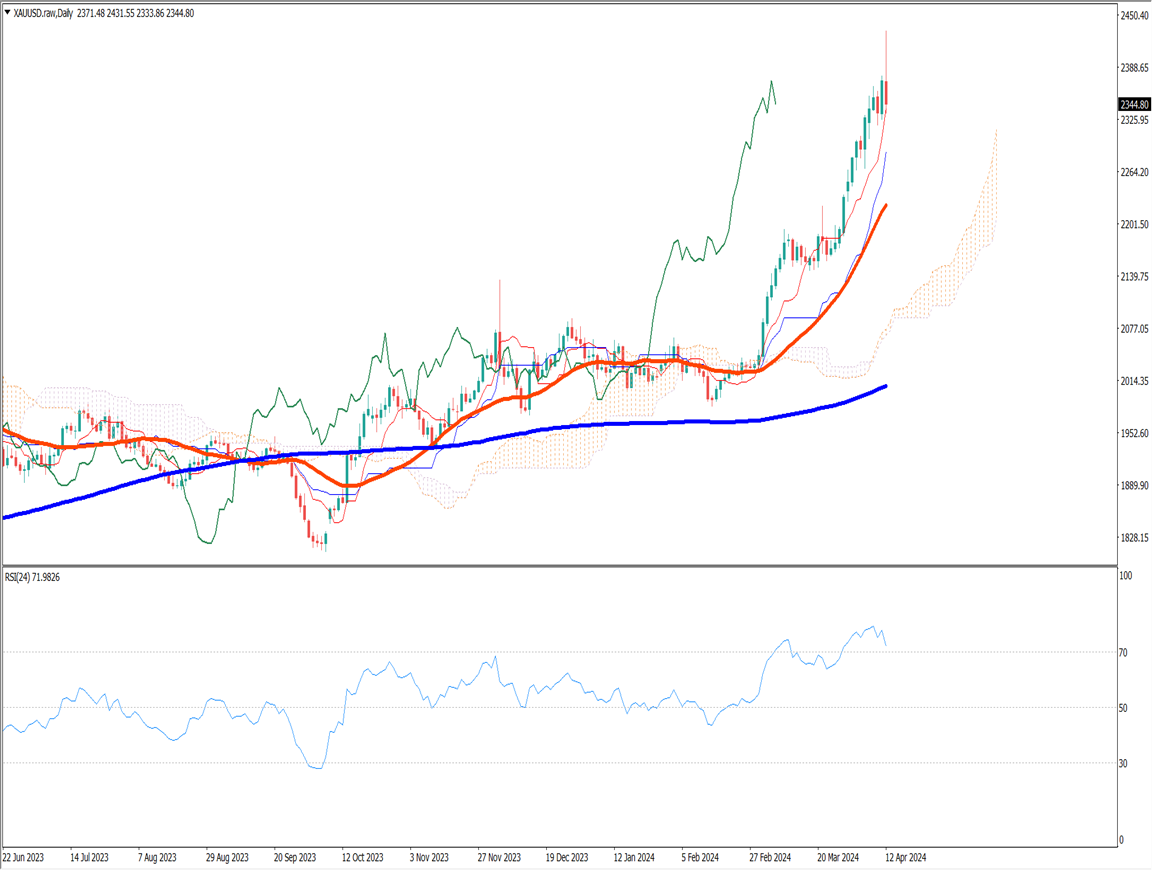
Task: Click the current price tag 2344.80
Action: (1133, 104)
